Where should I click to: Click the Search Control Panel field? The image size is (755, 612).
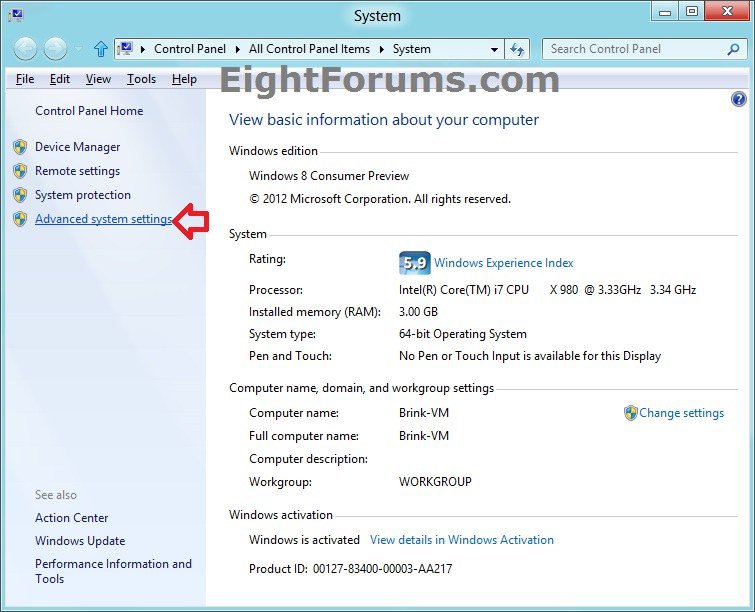pos(634,48)
